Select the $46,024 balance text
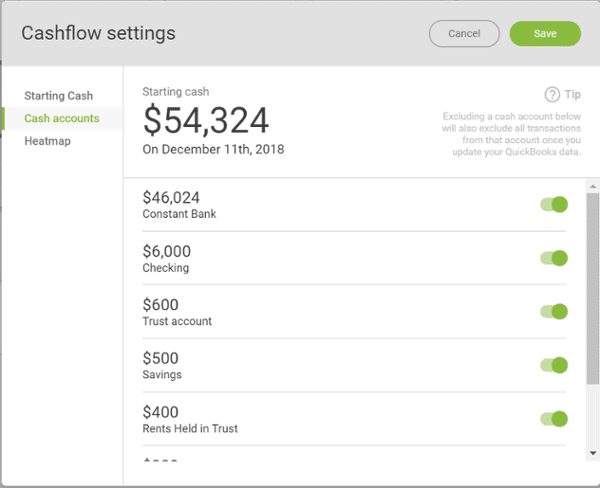 (x=171, y=198)
